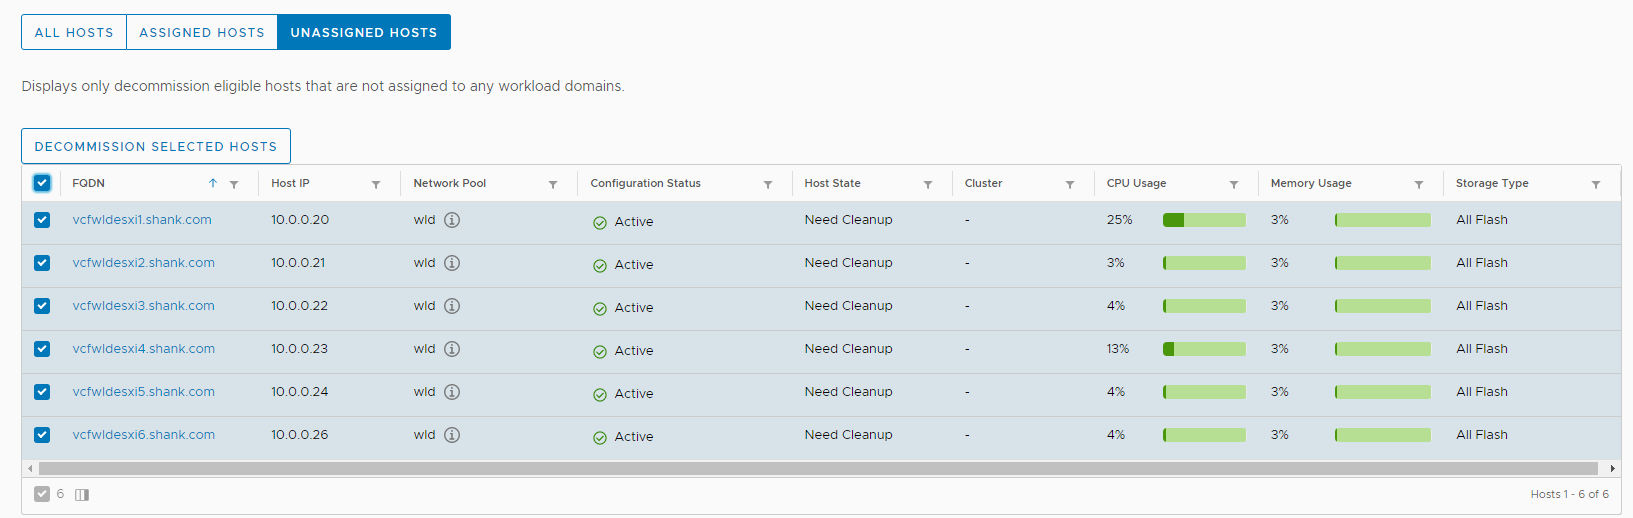The image size is (1633, 518).
Task: Toggle the select-all hosts checkbox in the header
Action: 42,183
